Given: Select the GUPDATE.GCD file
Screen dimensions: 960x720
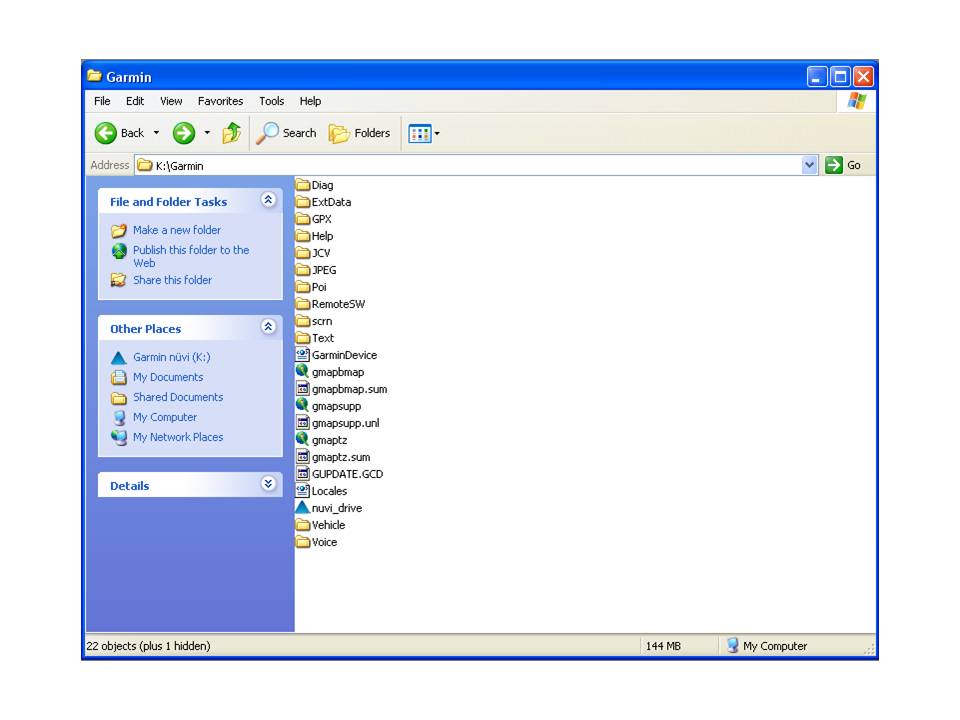Looking at the screenshot, I should [346, 474].
